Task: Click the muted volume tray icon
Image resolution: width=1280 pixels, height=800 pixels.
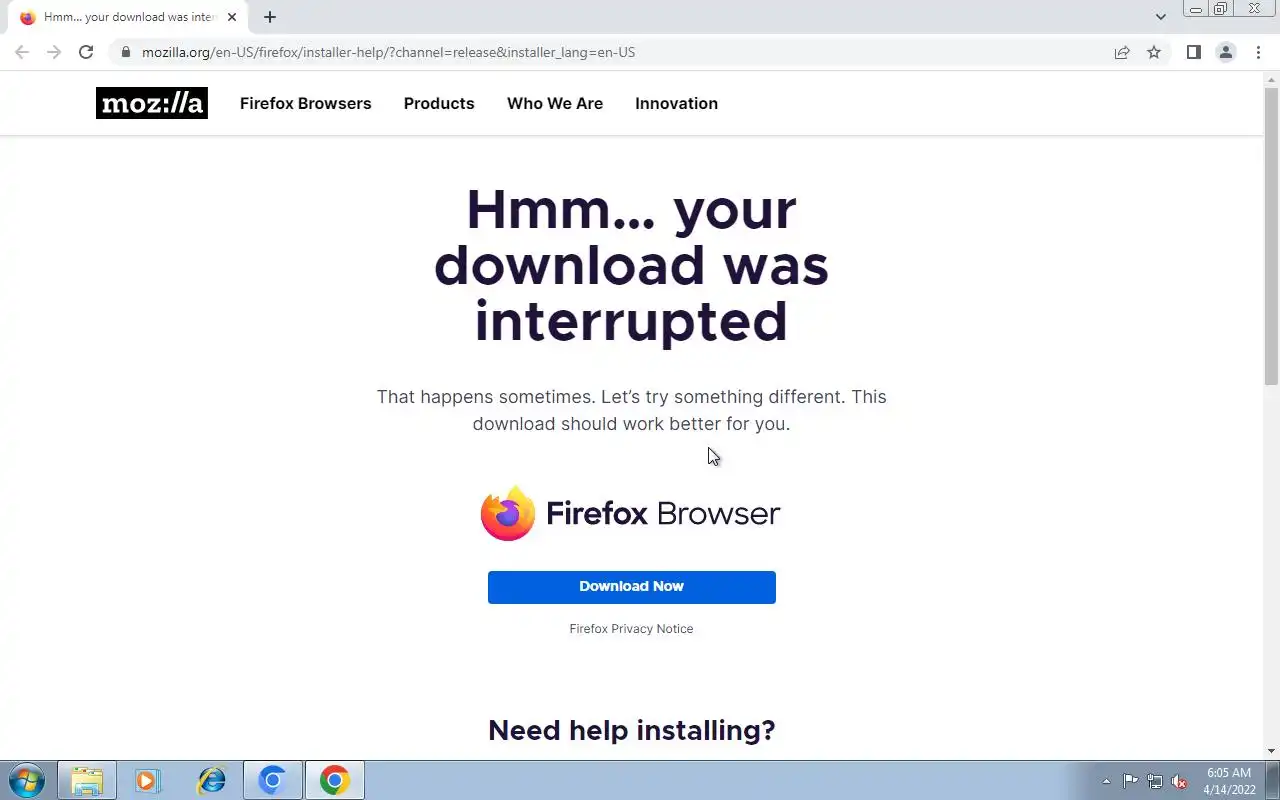Action: [x=1180, y=781]
